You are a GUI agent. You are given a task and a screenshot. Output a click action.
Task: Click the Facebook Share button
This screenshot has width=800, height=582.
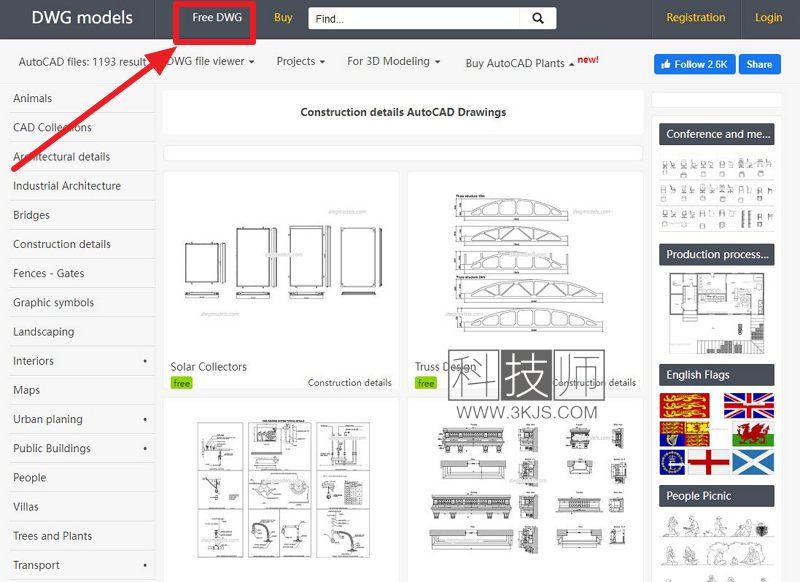tap(759, 64)
